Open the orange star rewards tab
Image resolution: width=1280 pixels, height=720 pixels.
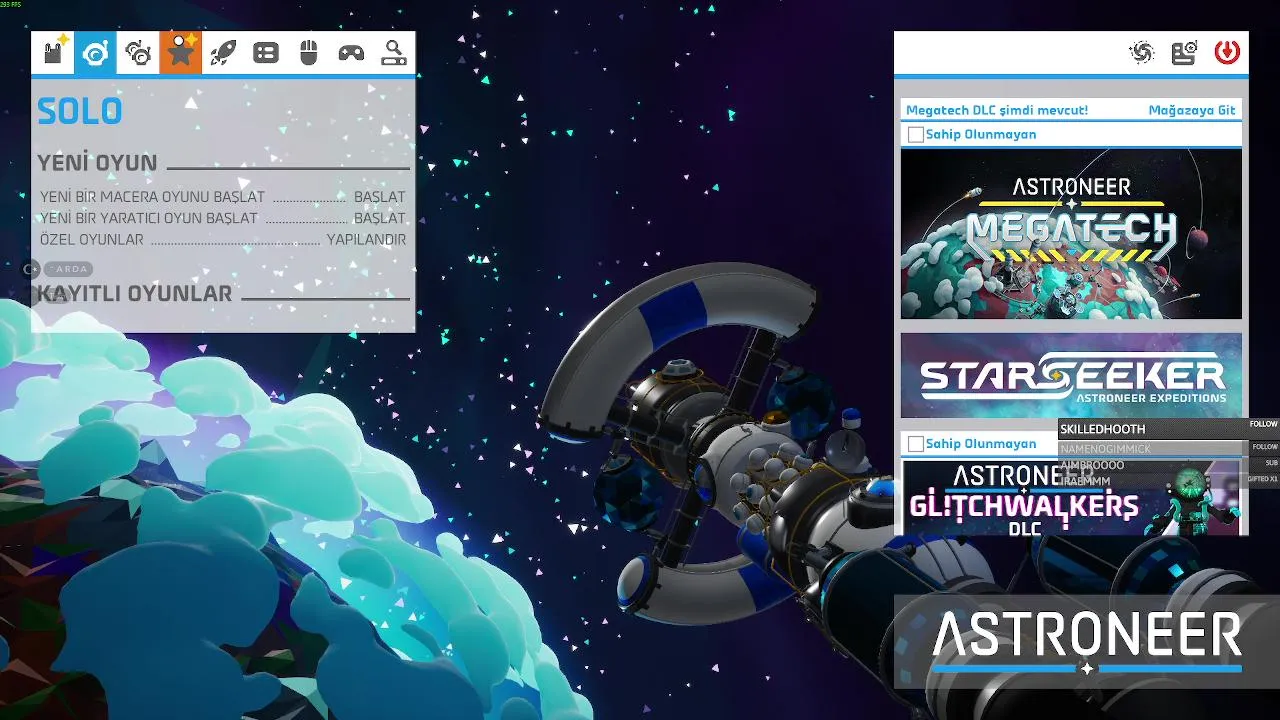(x=181, y=53)
